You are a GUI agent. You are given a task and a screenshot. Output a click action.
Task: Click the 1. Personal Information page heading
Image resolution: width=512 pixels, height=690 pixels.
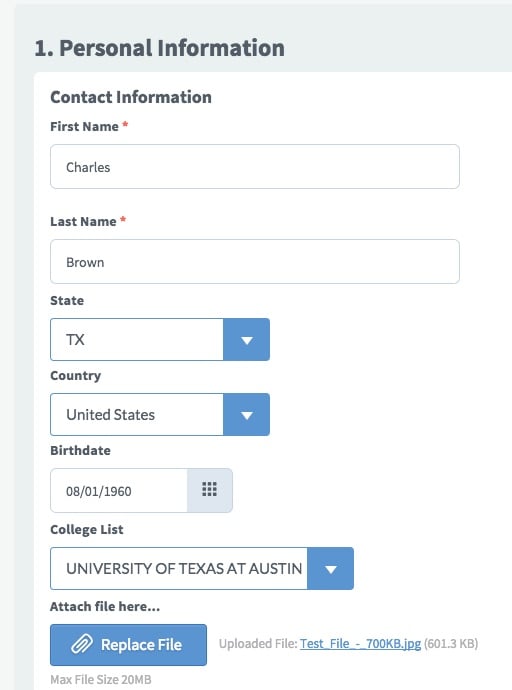click(160, 48)
